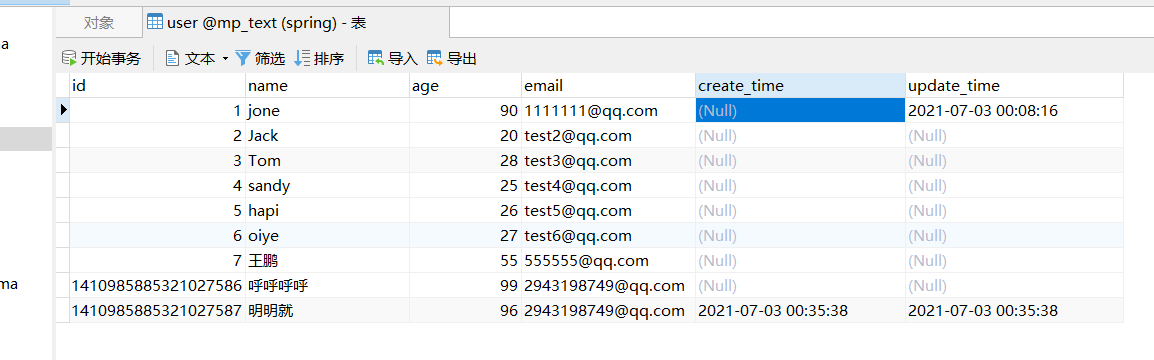Click the create_time column header
Screen dimensions: 1154x360
tap(800, 85)
